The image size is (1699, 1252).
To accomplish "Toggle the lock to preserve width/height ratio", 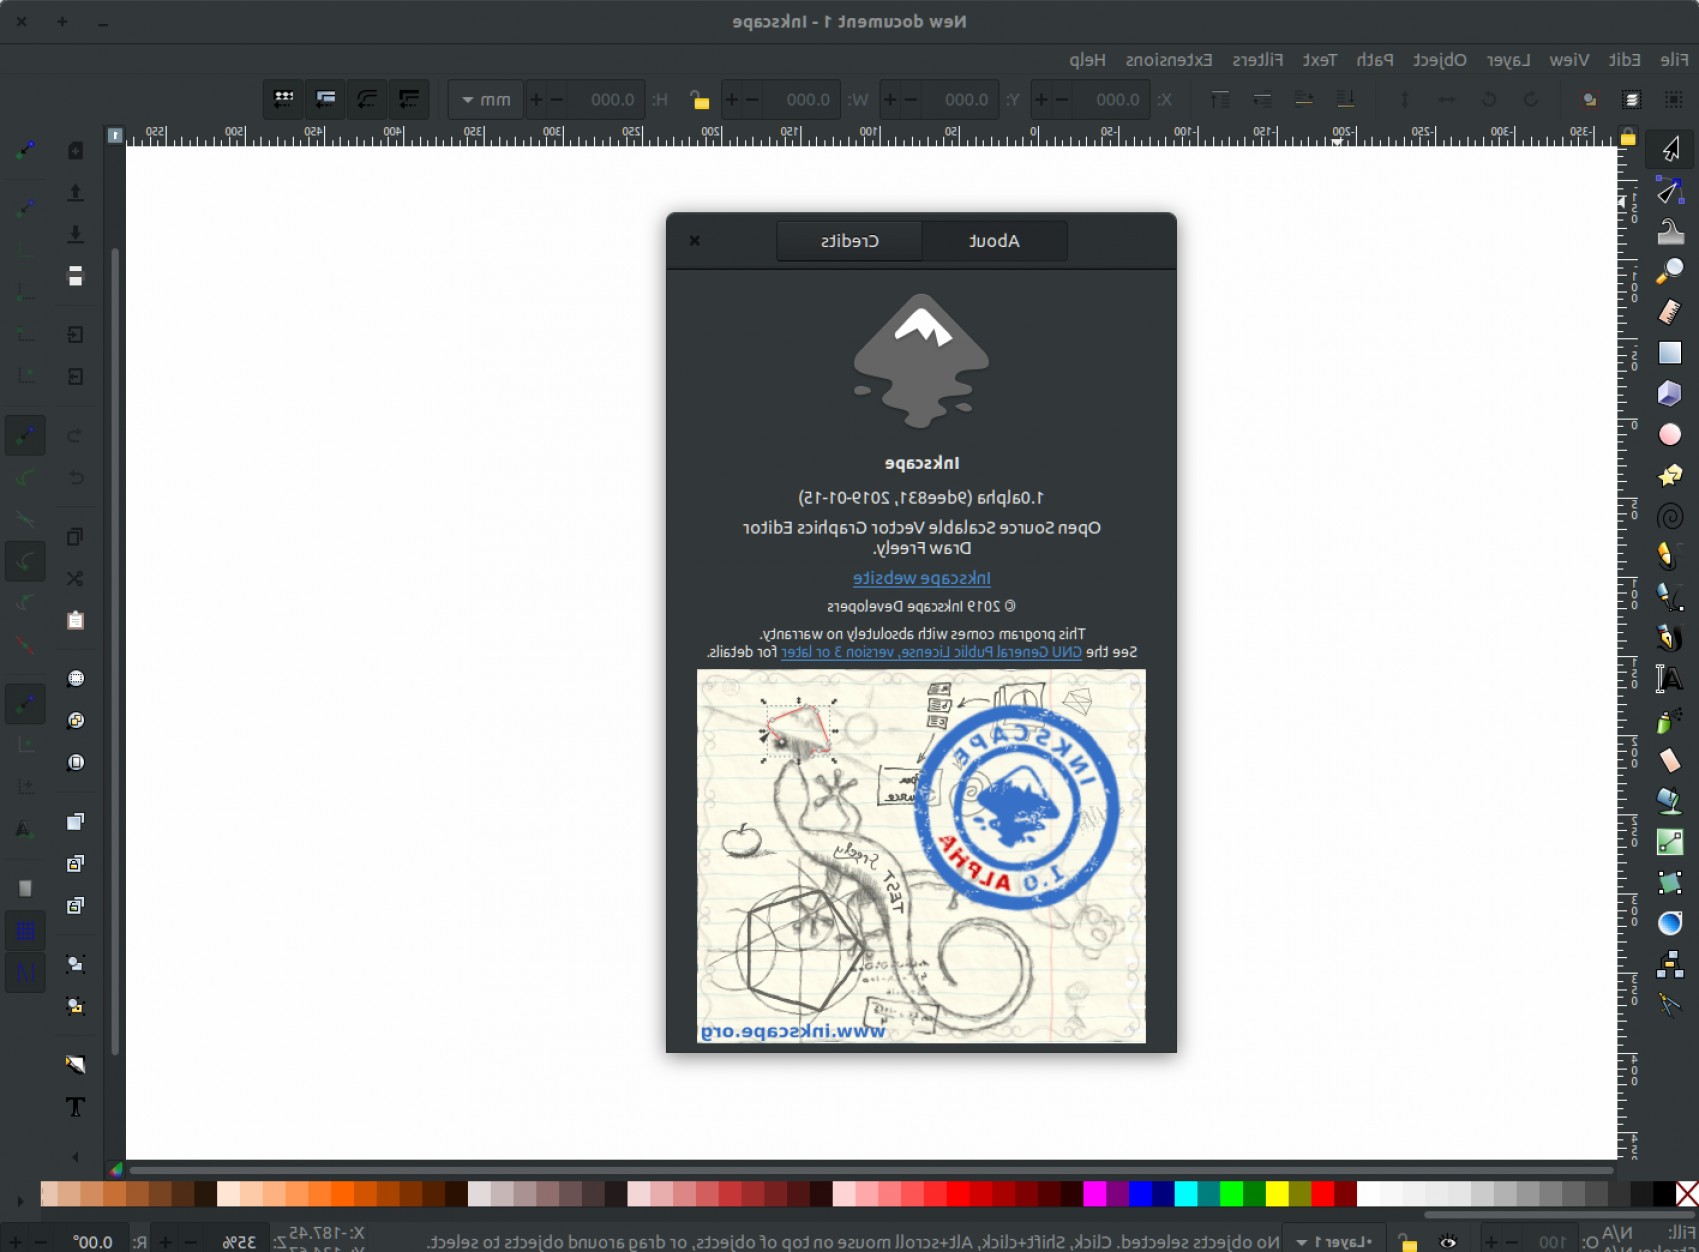I will click(x=698, y=100).
